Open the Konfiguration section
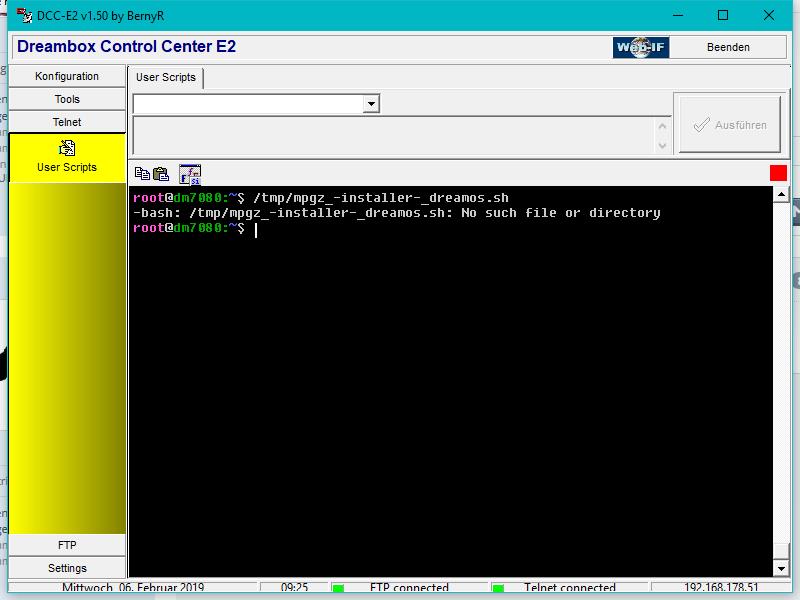The height and width of the screenshot is (600, 800). pos(67,76)
